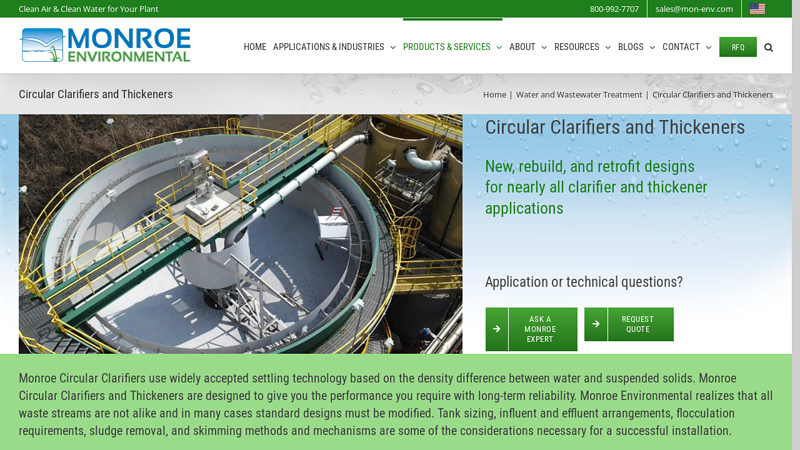Image resolution: width=800 pixels, height=450 pixels.
Task: Click the green RFQ button
Action: [738, 47]
